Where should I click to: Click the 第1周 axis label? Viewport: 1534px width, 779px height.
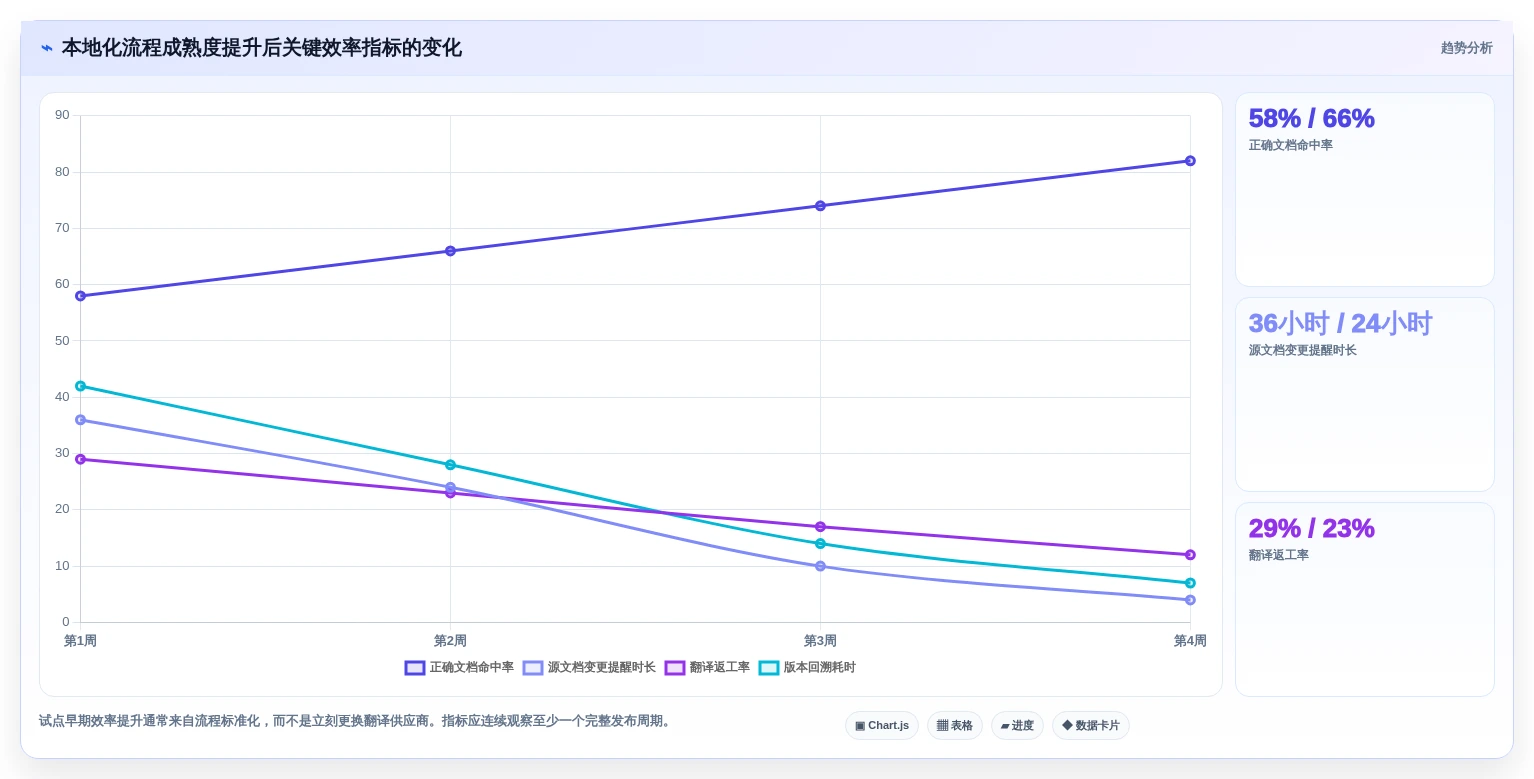click(80, 641)
